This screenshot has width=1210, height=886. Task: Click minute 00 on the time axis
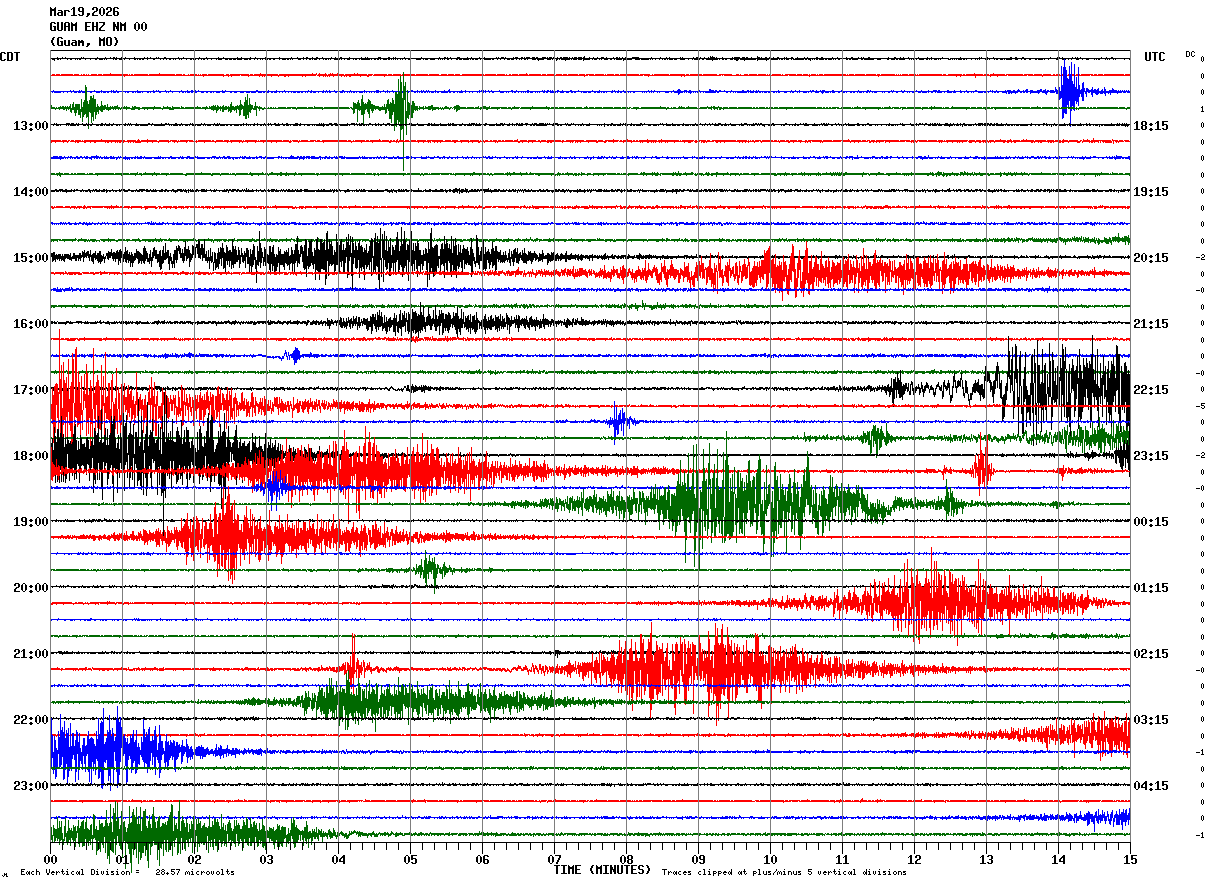coord(51,860)
